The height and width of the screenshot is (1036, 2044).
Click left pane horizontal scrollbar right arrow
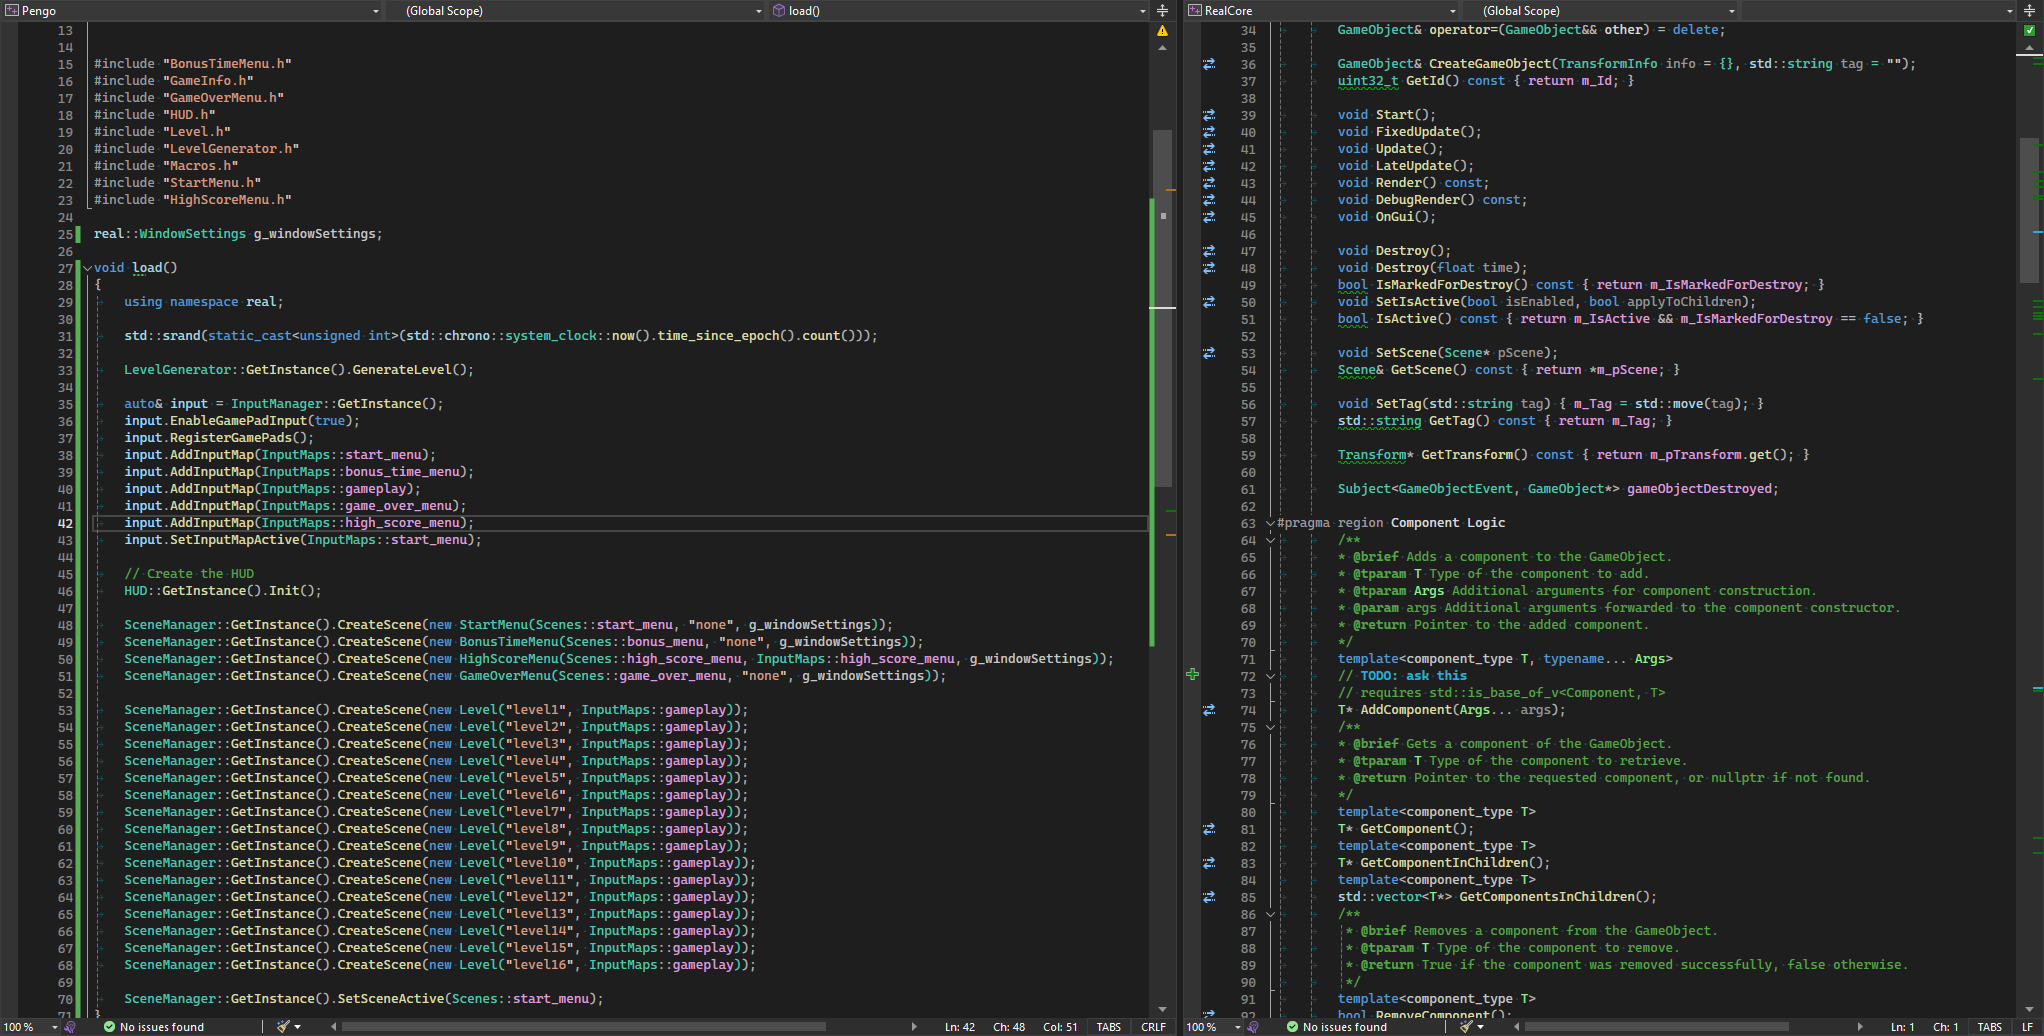pos(914,1027)
